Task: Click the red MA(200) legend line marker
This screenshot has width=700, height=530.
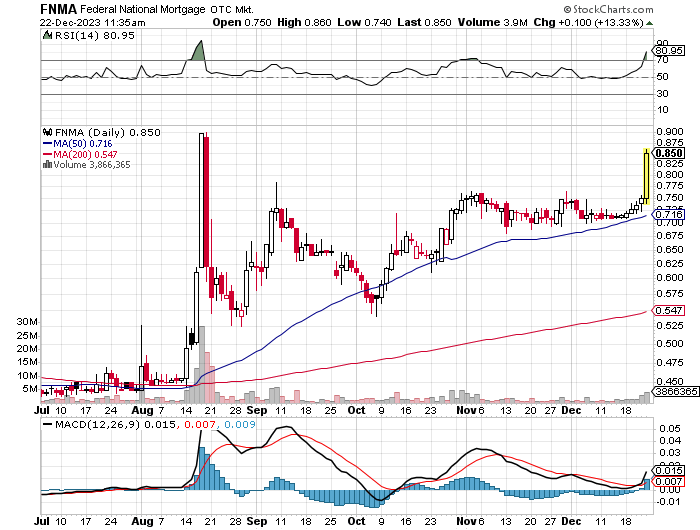Action: pyautogui.click(x=47, y=154)
